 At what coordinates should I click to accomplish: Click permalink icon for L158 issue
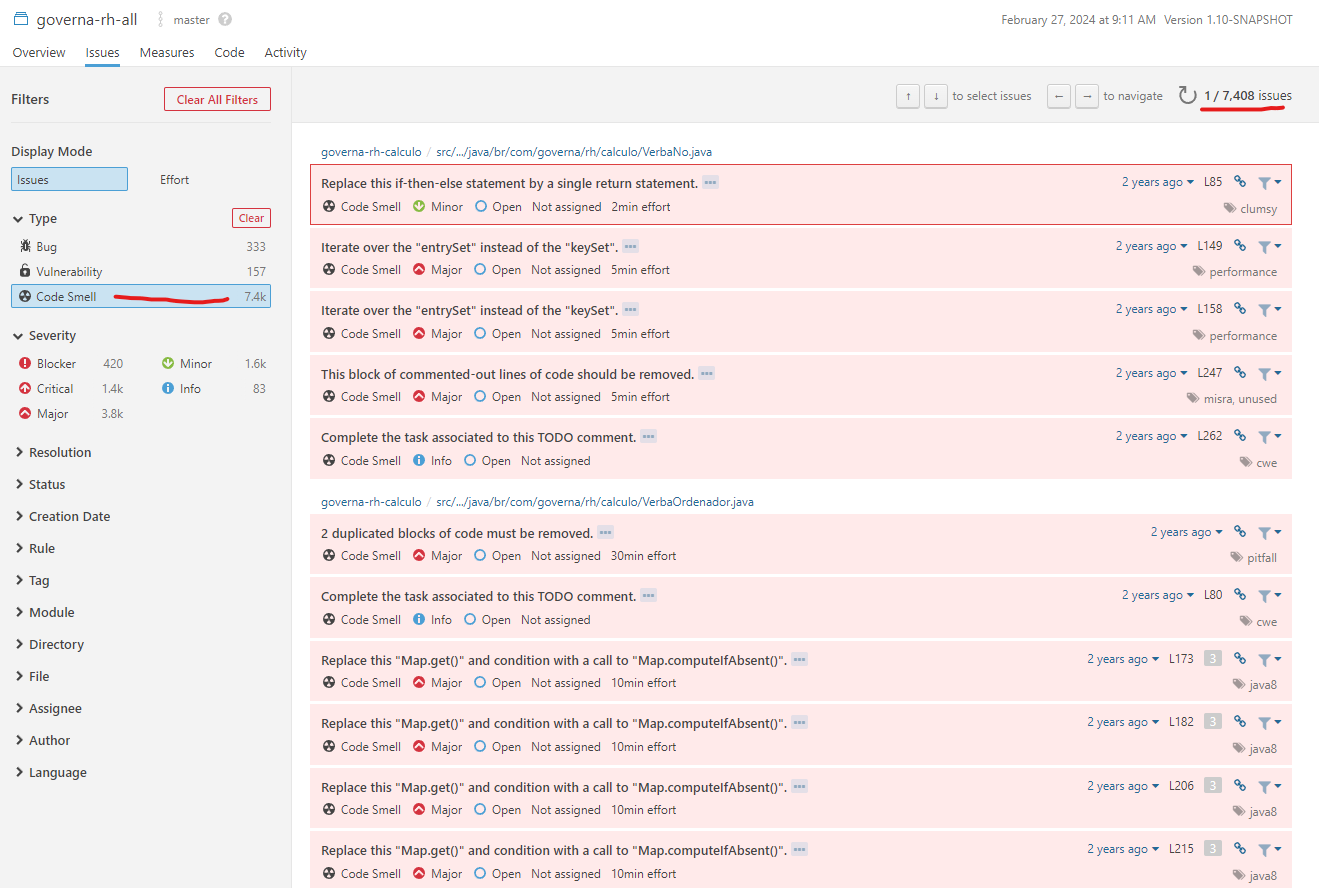click(x=1240, y=309)
